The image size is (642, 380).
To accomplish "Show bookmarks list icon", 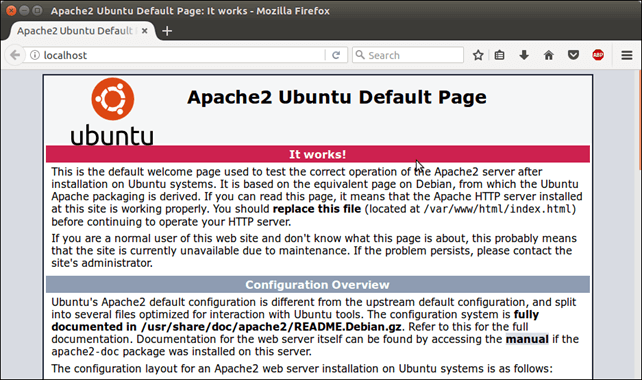I will (x=499, y=55).
